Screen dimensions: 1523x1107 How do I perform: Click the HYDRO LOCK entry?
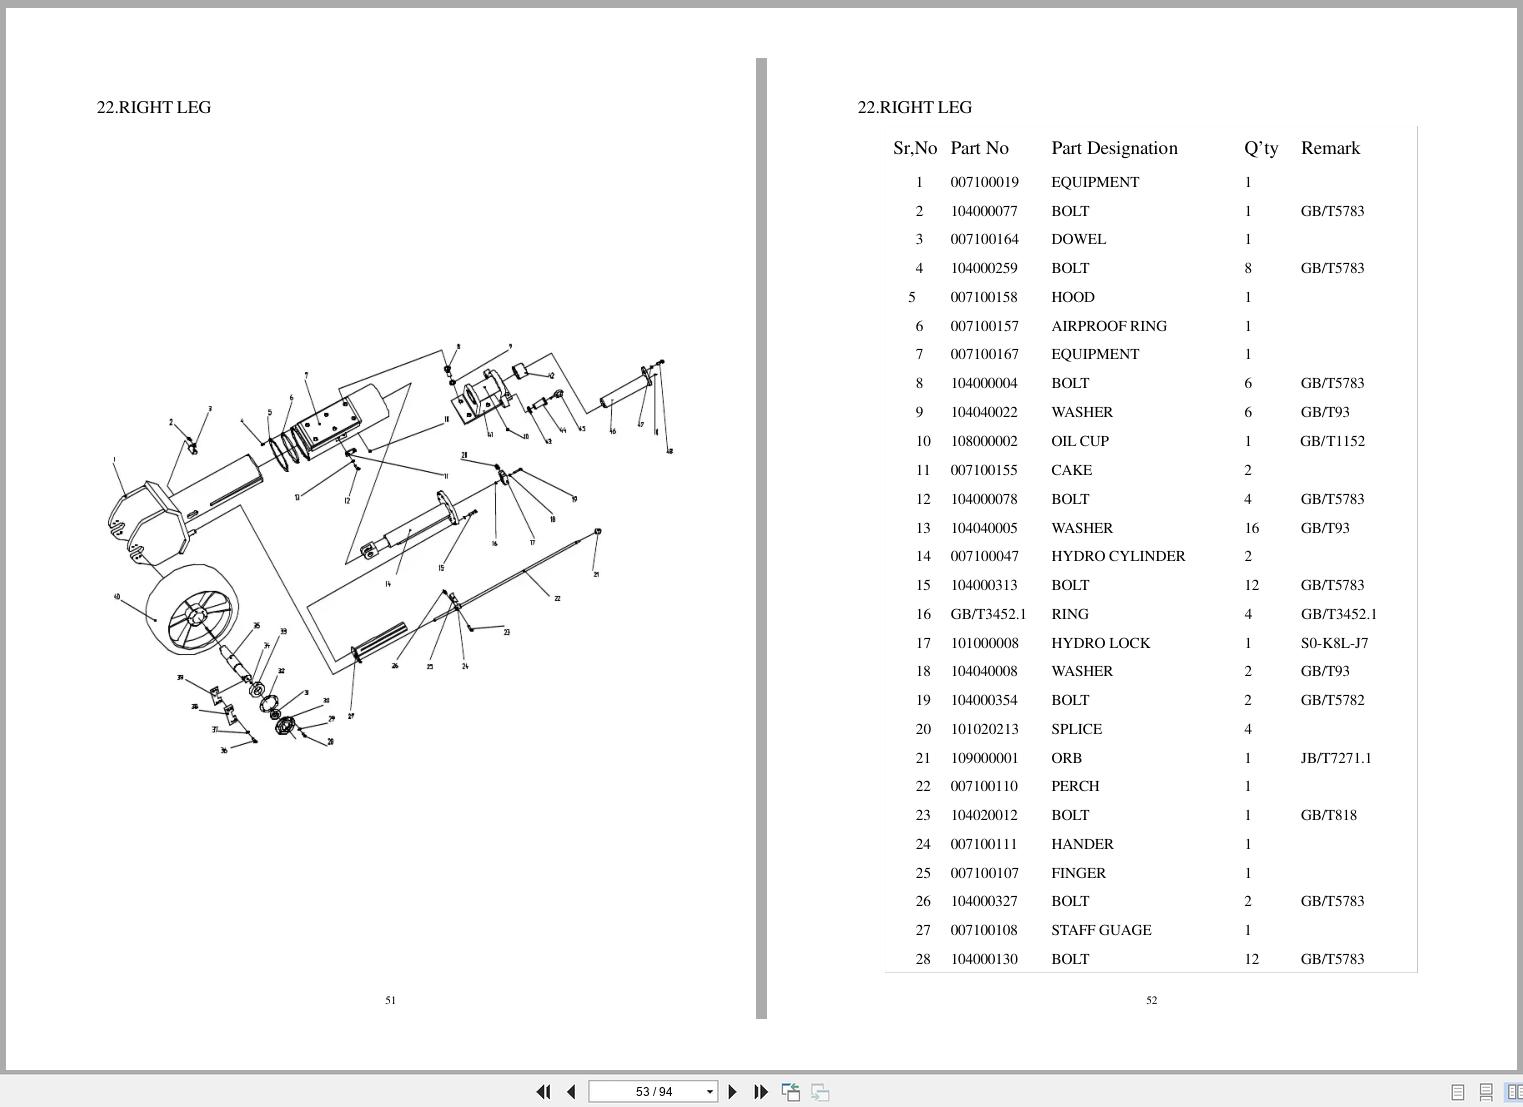tap(1100, 643)
